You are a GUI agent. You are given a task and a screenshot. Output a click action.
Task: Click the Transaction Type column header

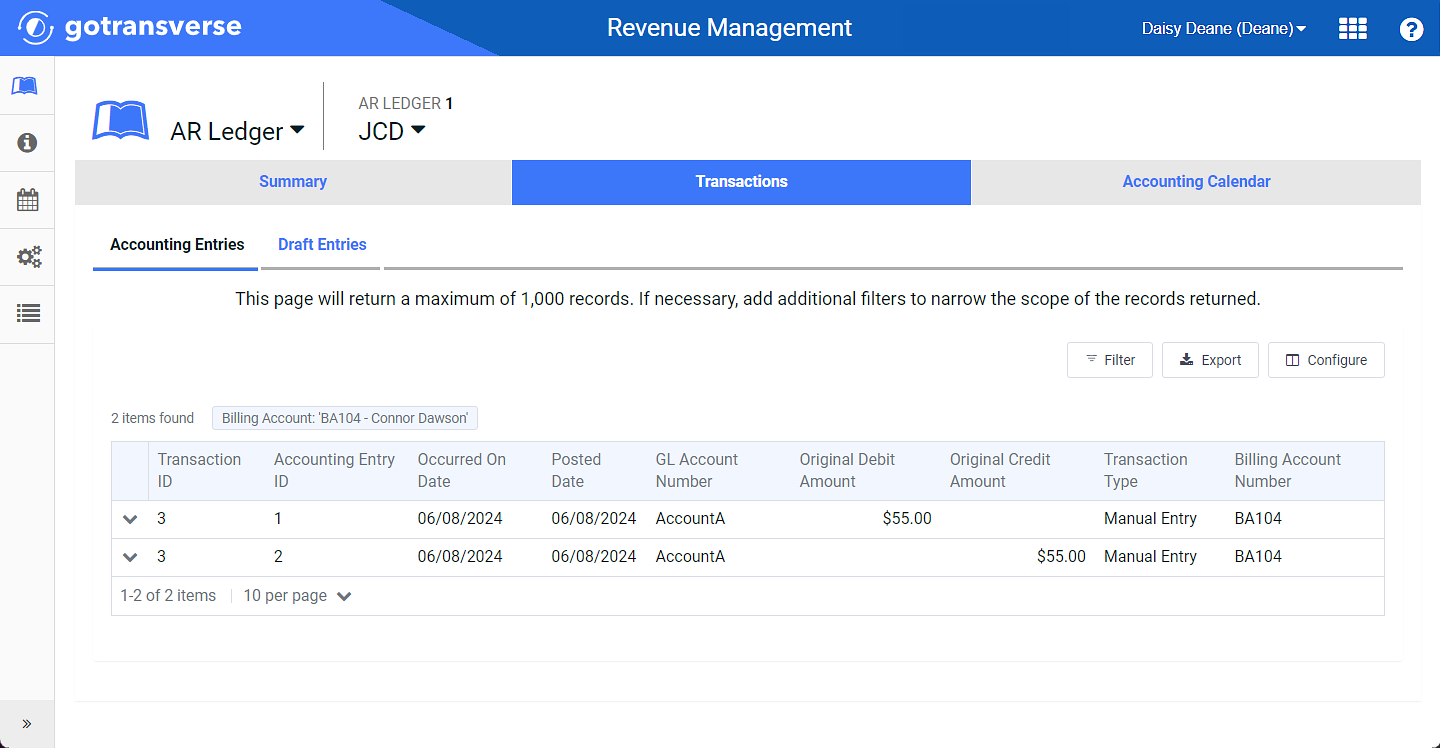1146,470
